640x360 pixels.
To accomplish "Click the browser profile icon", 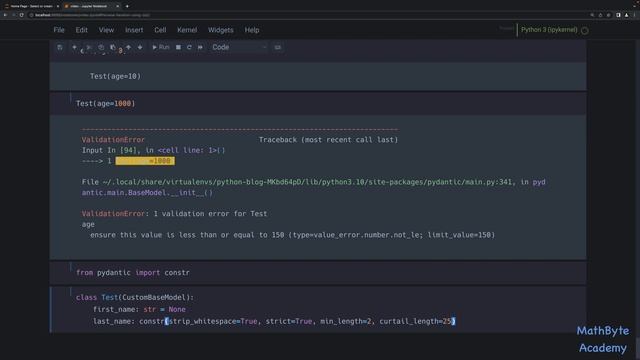I will point(627,15).
